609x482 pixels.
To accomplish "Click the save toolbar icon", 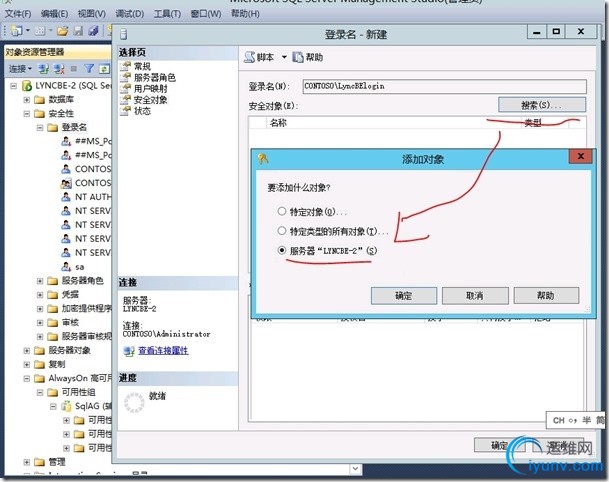I will (78, 31).
